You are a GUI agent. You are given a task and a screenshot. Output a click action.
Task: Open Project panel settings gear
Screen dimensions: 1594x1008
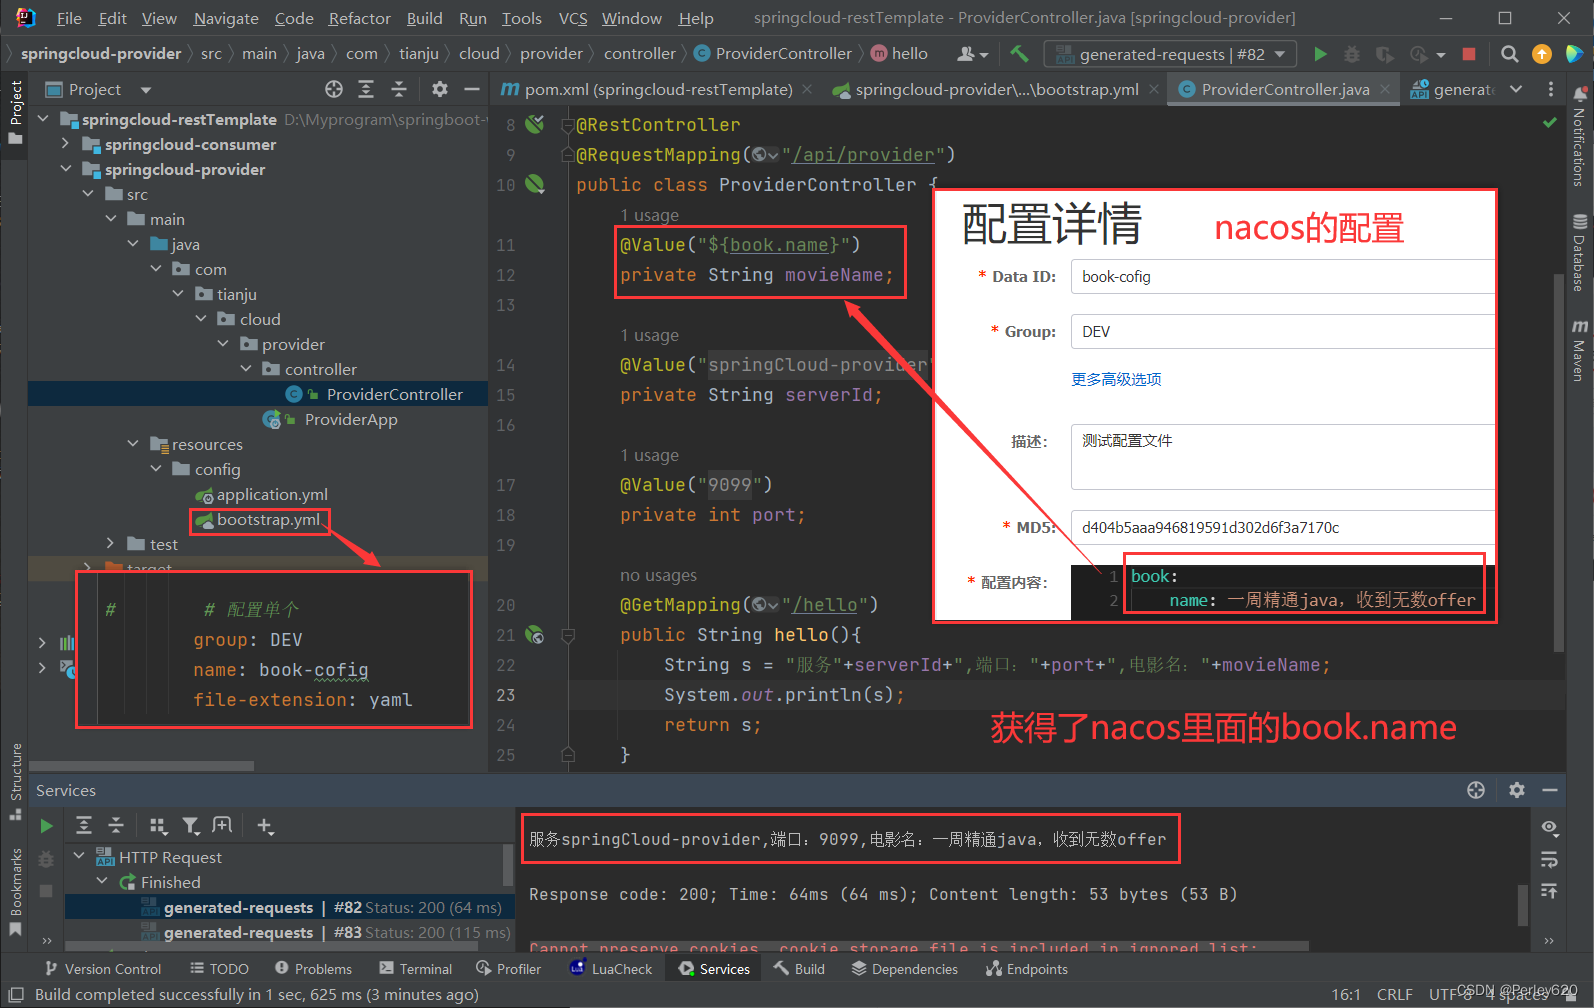click(439, 89)
